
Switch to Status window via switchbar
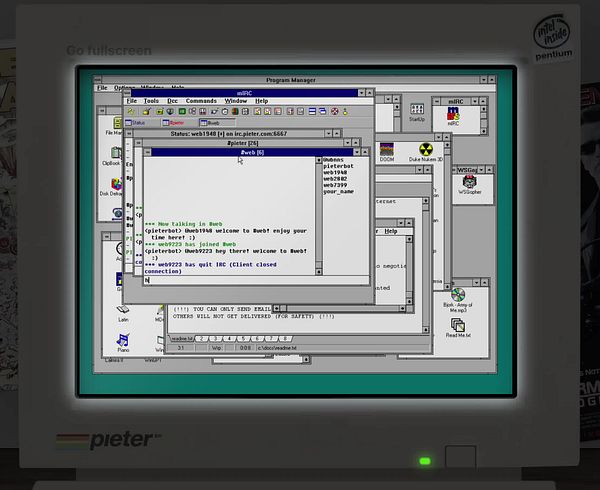tap(140, 123)
